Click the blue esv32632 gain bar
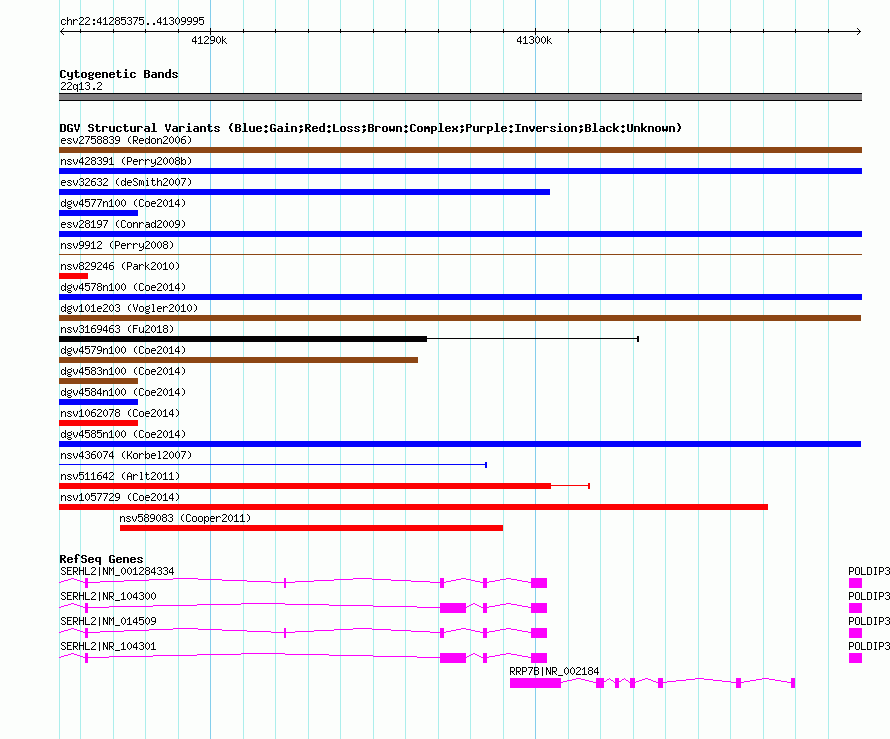890x739 pixels. tap(304, 192)
